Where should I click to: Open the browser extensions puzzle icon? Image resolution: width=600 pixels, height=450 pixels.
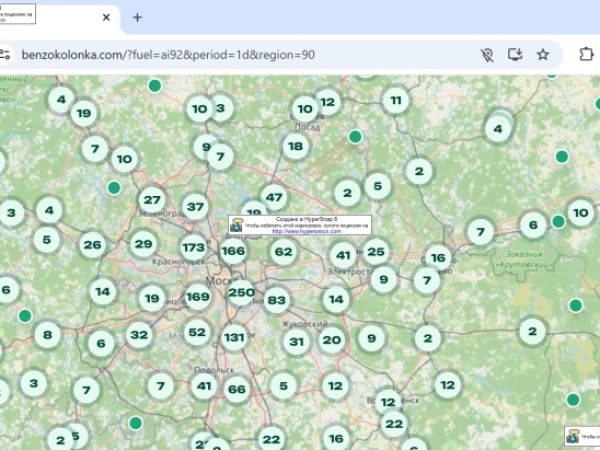point(586,54)
